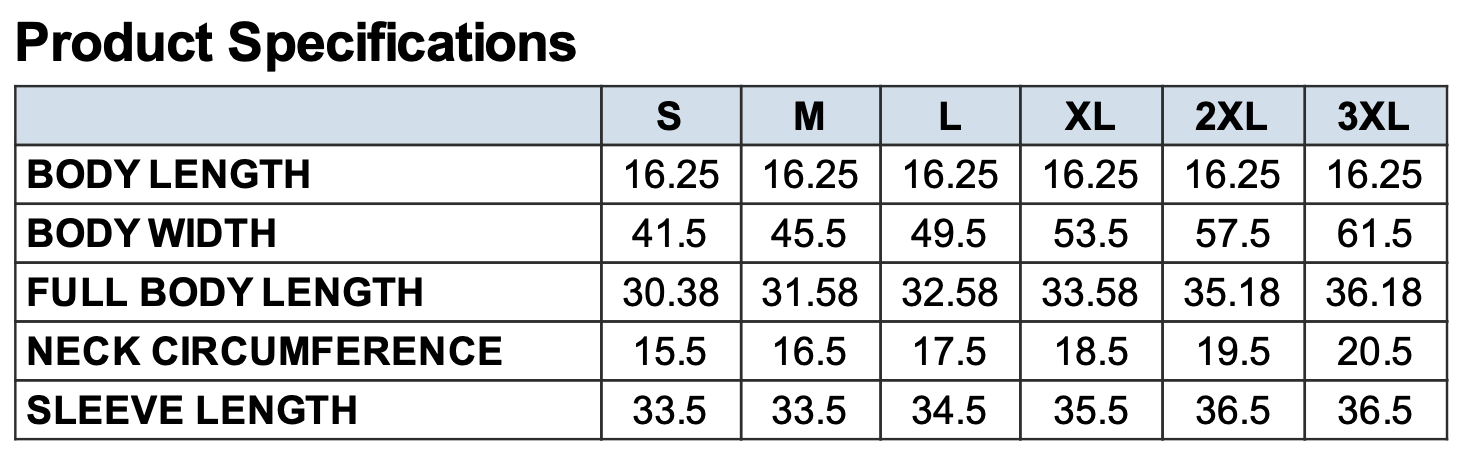Click neck circumference value 17.5
Image resolution: width=1464 pixels, height=463 pixels.
950,351
